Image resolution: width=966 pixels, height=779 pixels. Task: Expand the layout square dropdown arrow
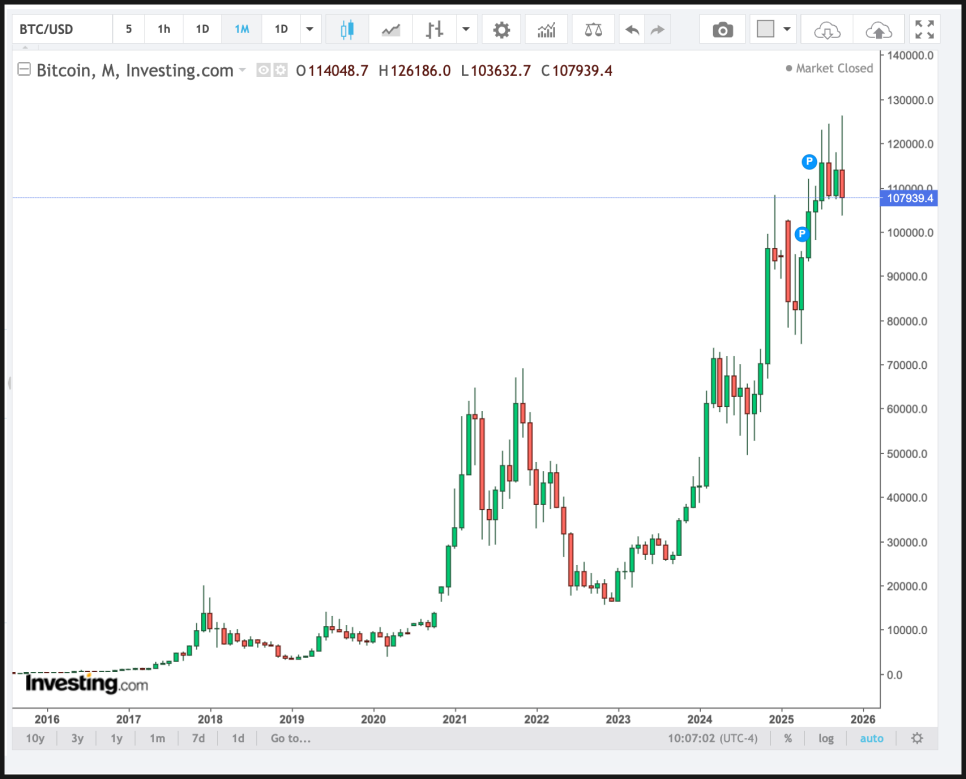click(x=788, y=30)
